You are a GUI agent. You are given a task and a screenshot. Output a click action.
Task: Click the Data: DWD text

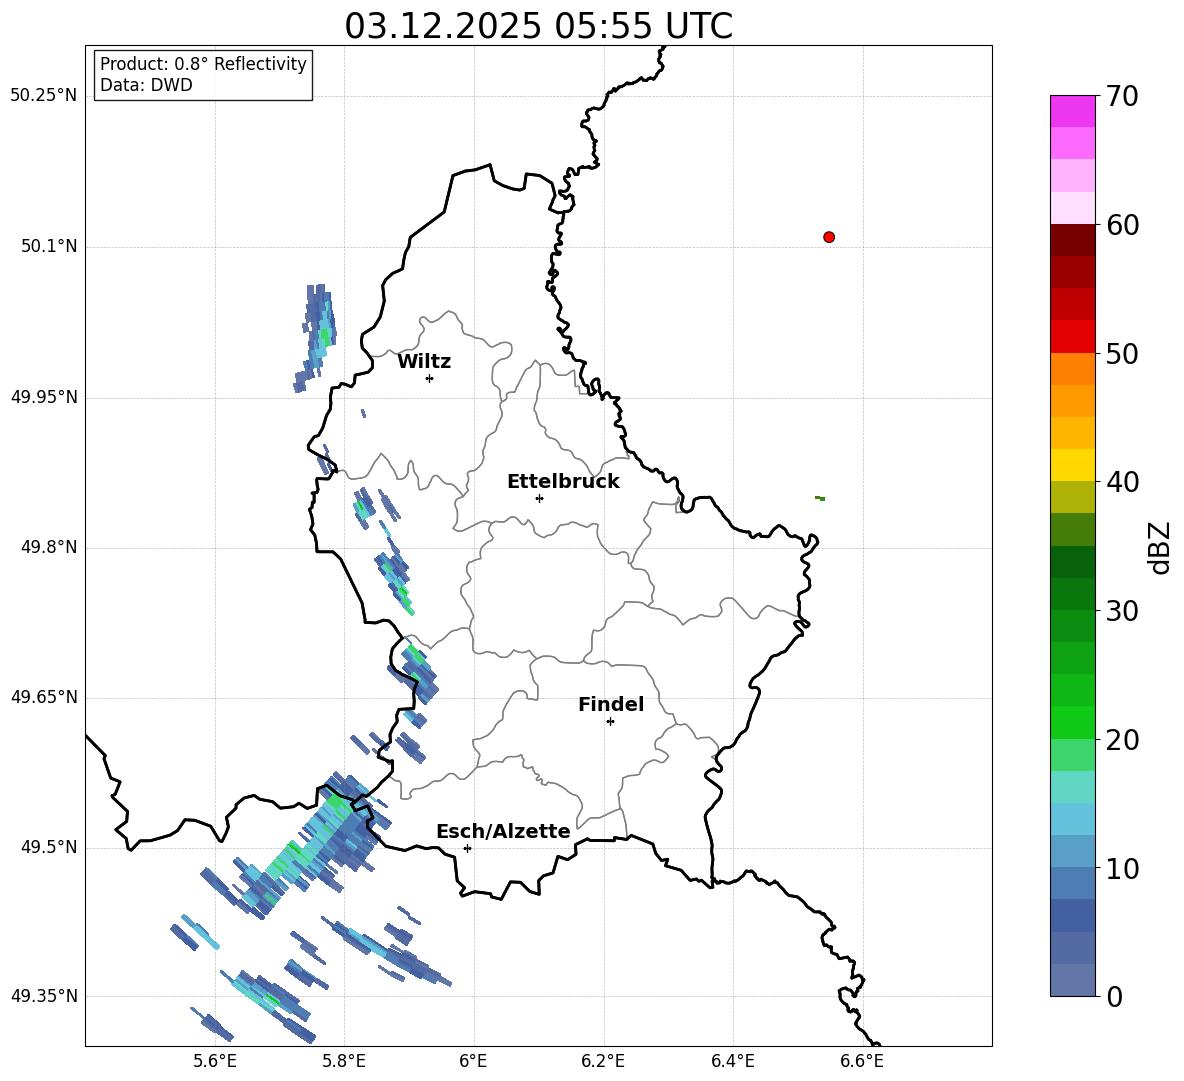click(x=146, y=85)
